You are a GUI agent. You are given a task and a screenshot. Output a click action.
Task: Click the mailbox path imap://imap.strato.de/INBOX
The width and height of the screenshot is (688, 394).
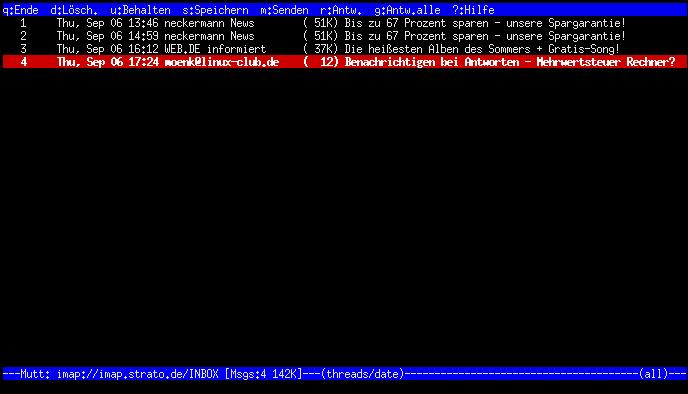[138, 374]
